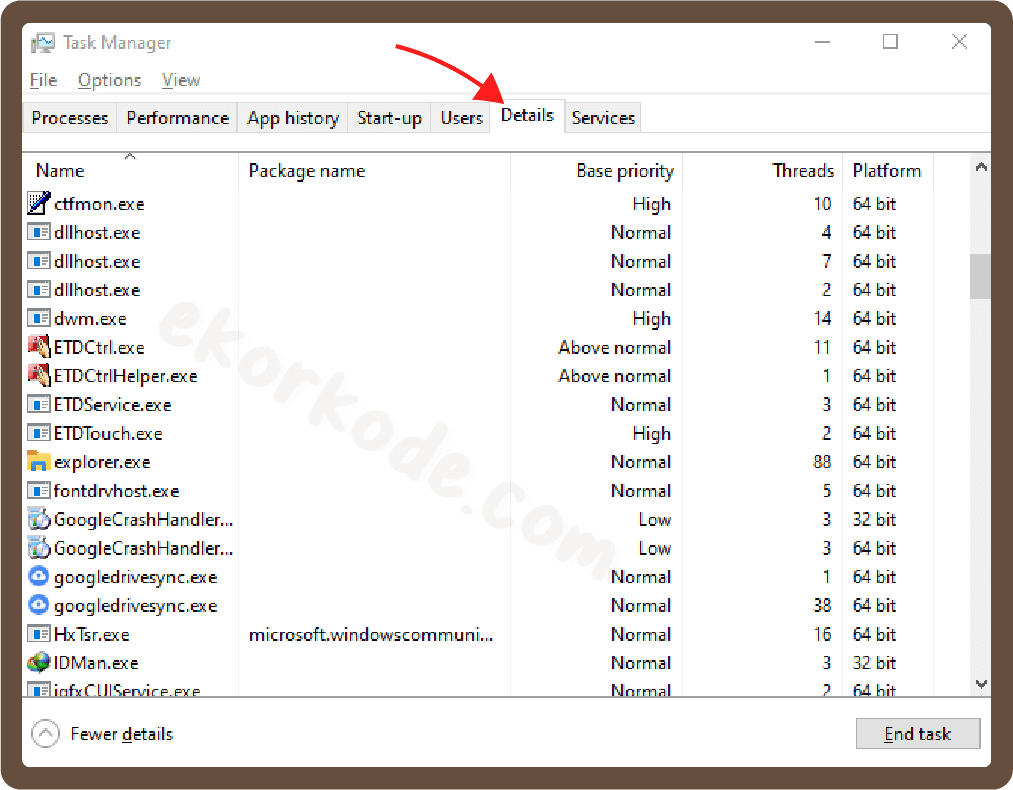Switch to the Performance tab
This screenshot has height=790, width=1013.
pos(178,118)
